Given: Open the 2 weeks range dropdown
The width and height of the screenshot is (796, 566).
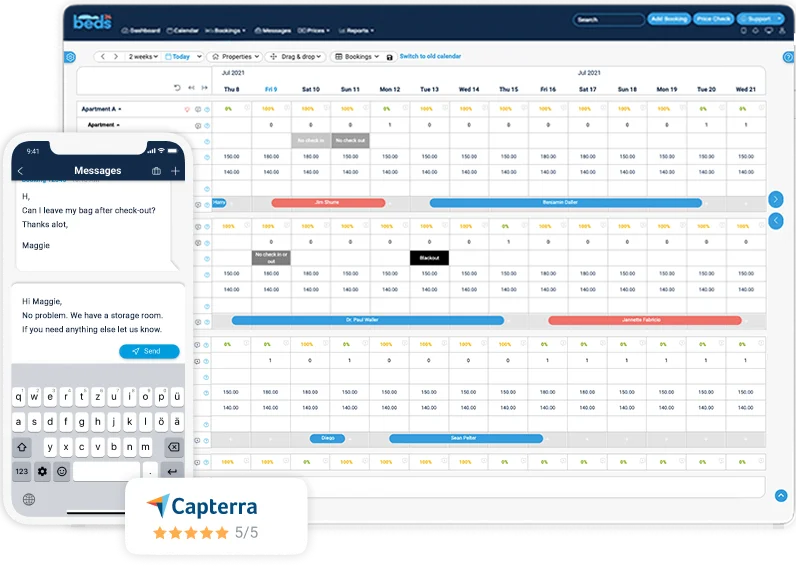Looking at the screenshot, I should [143, 57].
